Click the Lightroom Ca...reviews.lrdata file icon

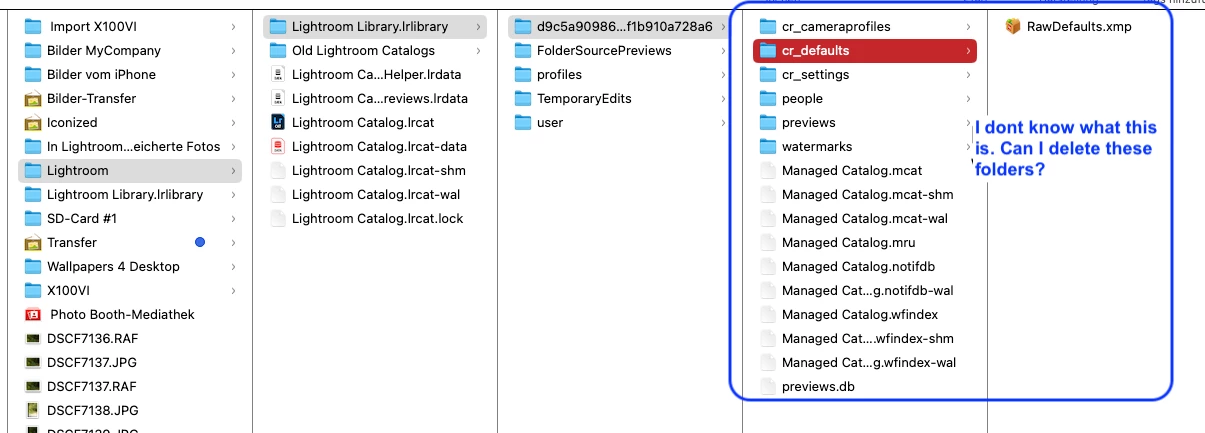pyautogui.click(x=277, y=98)
